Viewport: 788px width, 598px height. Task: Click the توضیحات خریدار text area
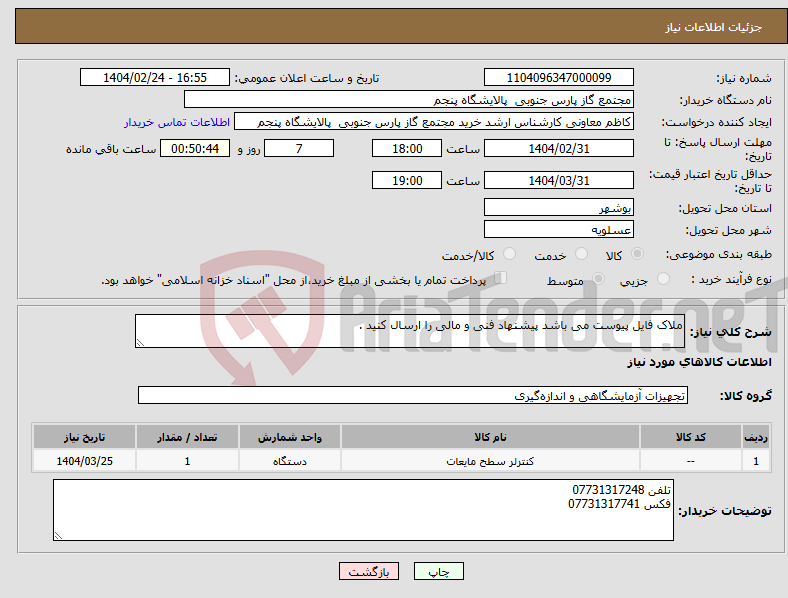[363, 510]
